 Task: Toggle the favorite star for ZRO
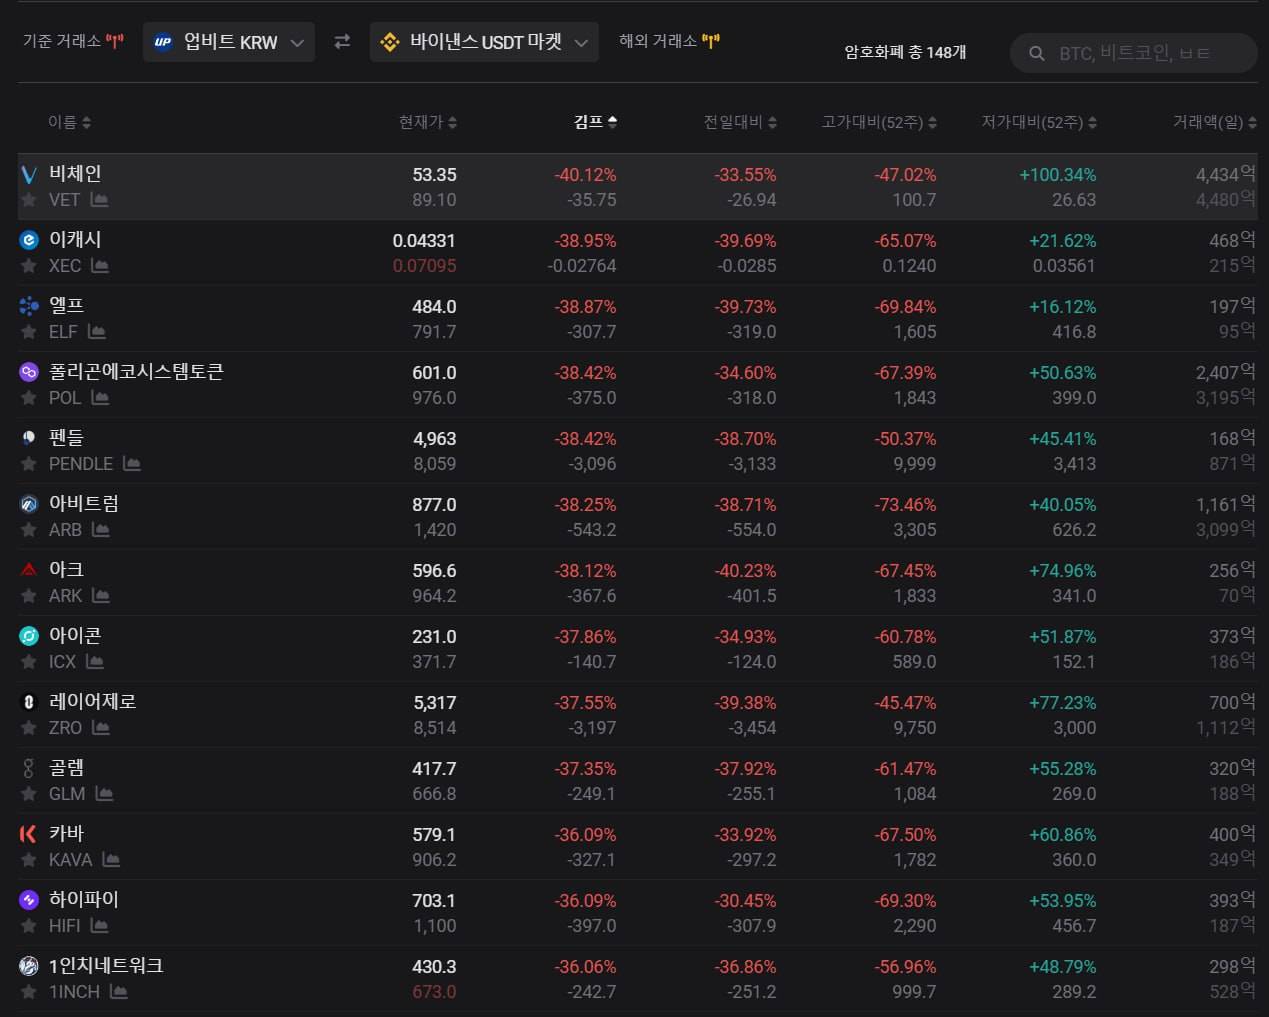(x=29, y=728)
